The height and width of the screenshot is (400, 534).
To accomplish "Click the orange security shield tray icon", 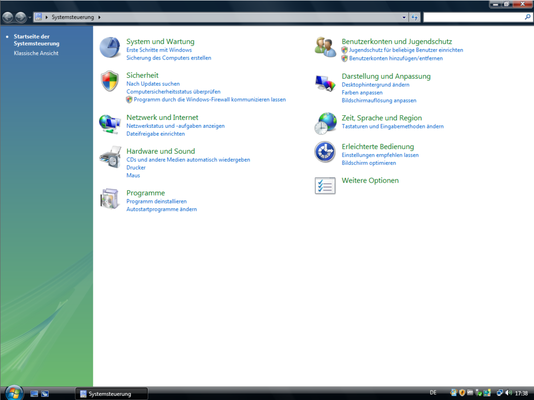I will tap(462, 393).
